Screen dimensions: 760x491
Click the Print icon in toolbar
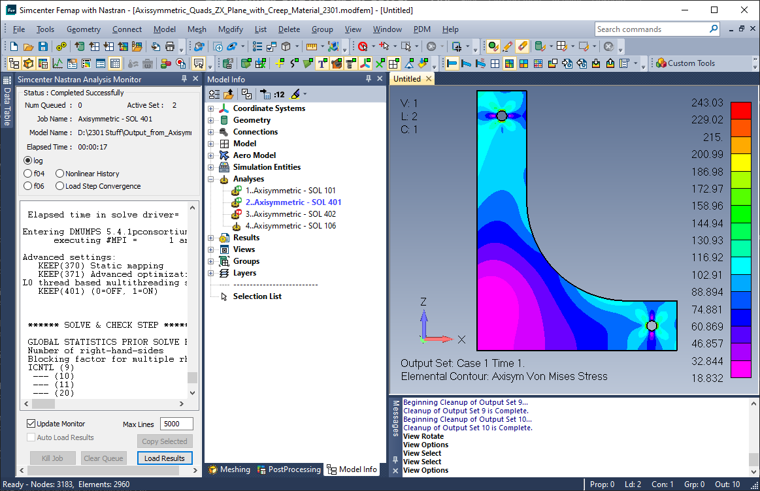point(170,47)
